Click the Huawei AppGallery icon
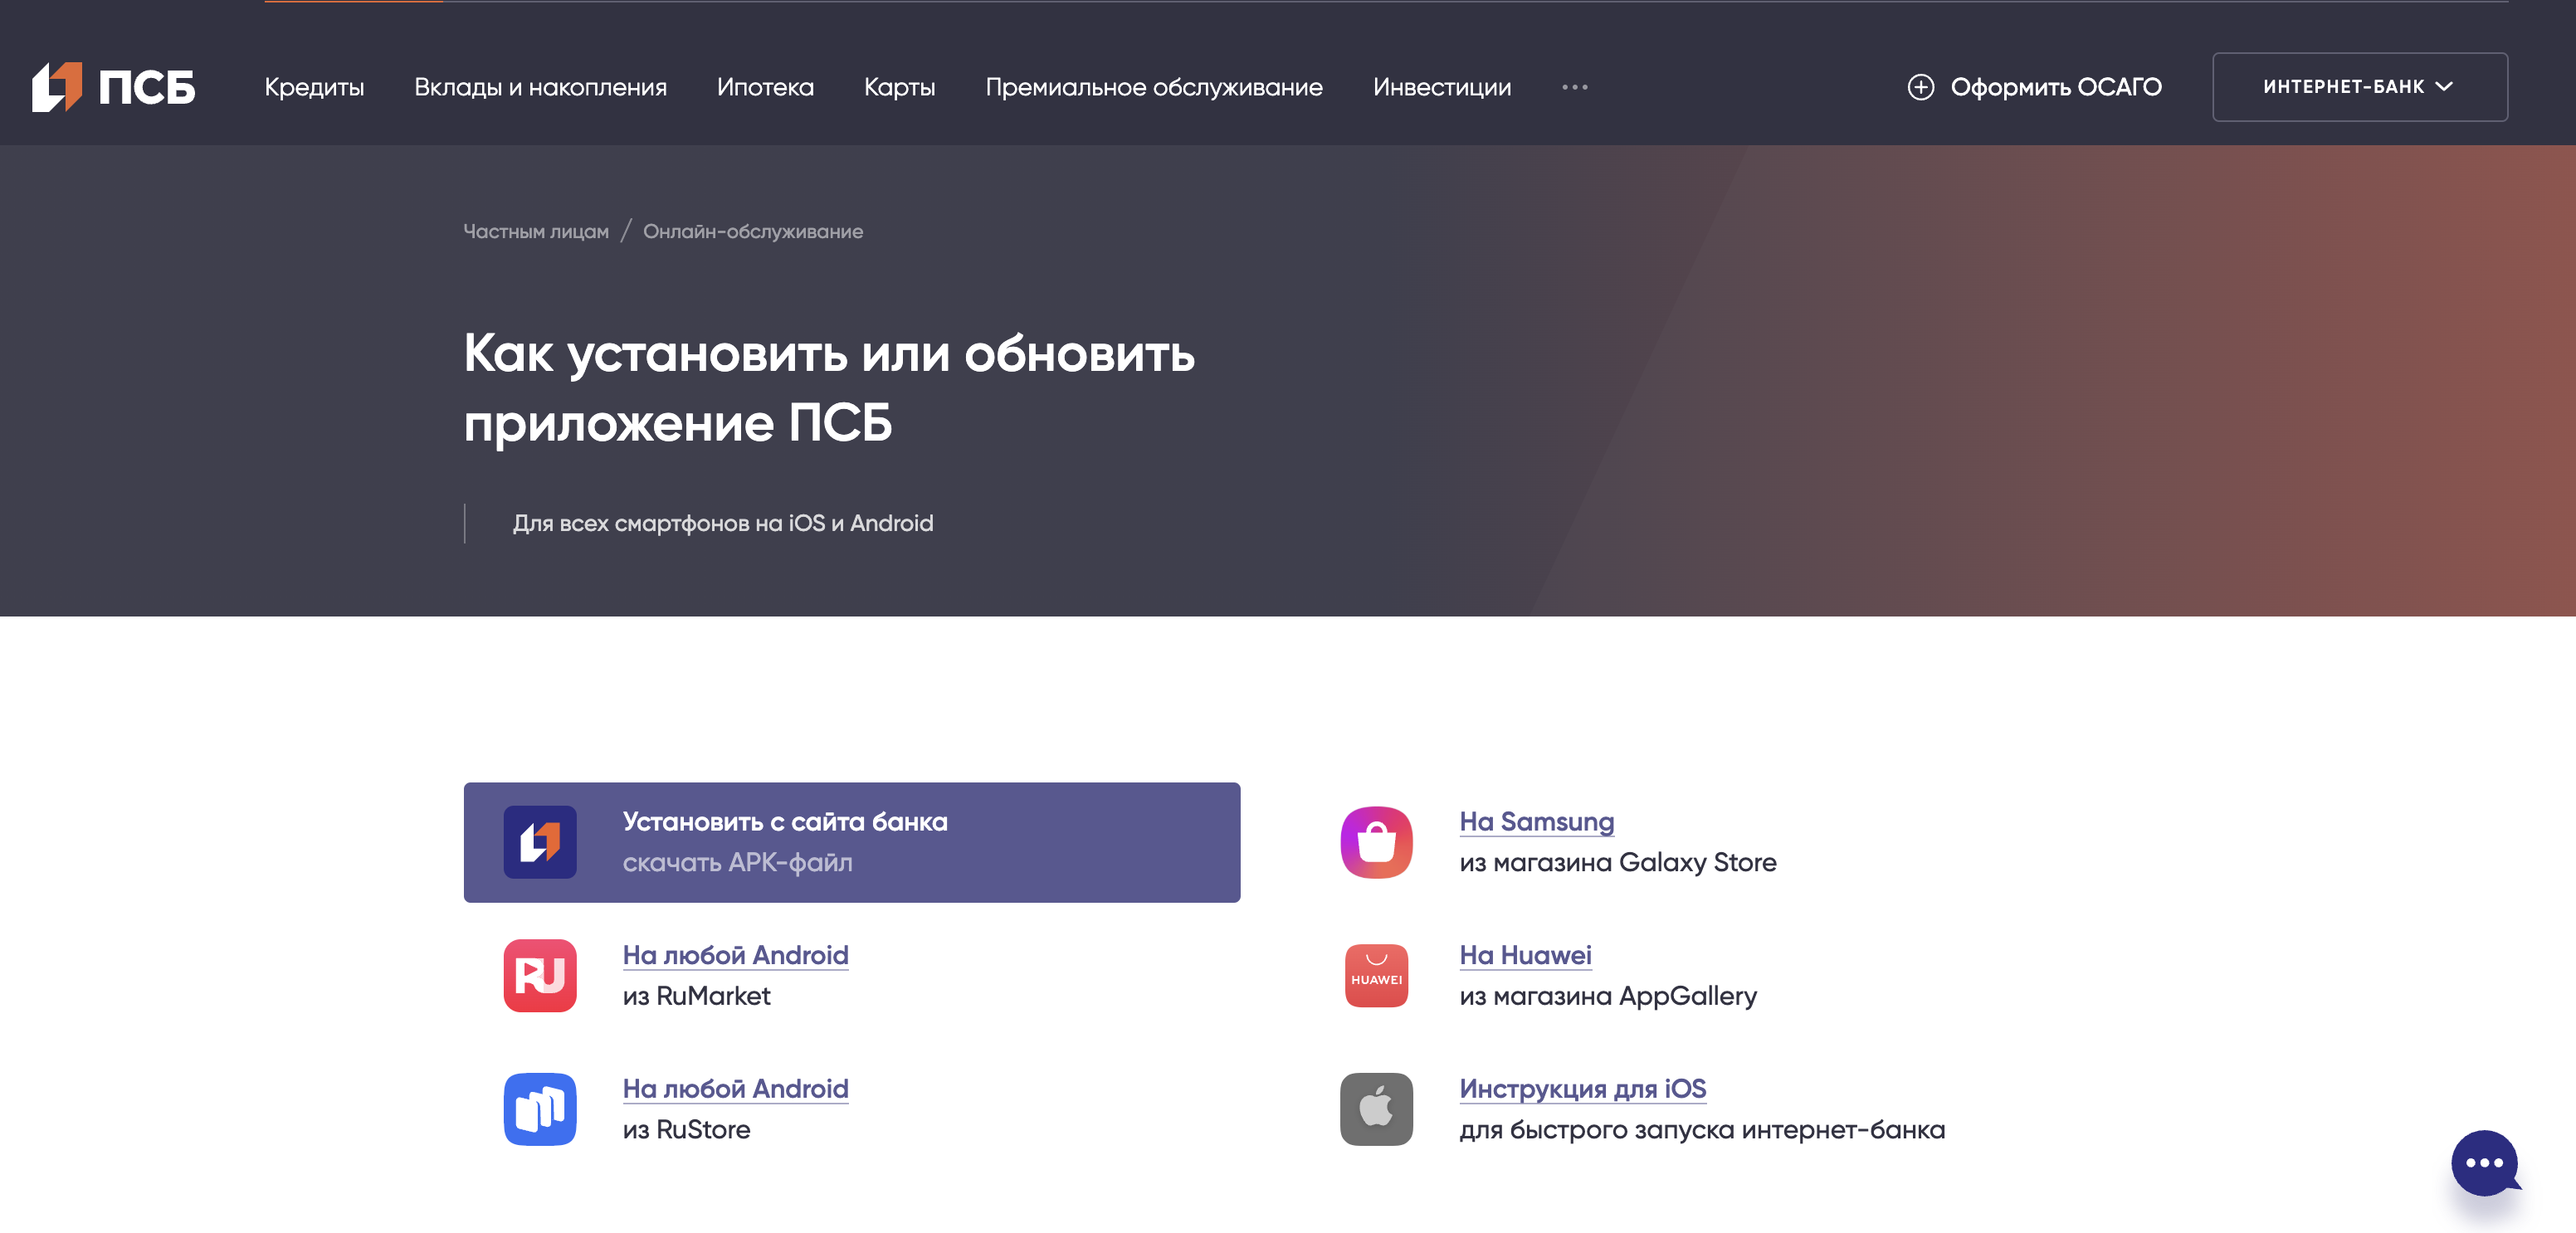2576x1233 pixels. point(1376,975)
